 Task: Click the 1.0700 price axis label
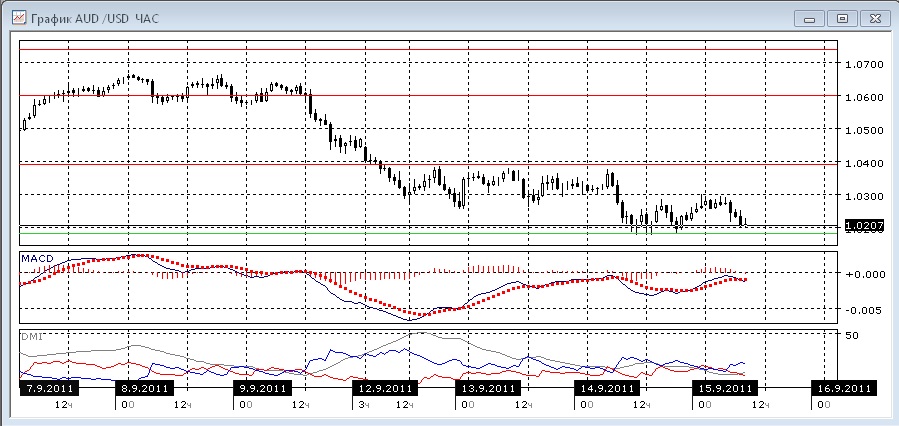coord(864,64)
